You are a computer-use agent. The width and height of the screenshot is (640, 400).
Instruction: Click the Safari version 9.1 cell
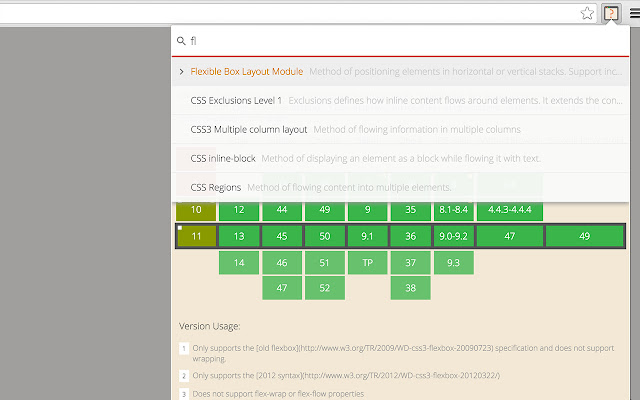coord(367,236)
